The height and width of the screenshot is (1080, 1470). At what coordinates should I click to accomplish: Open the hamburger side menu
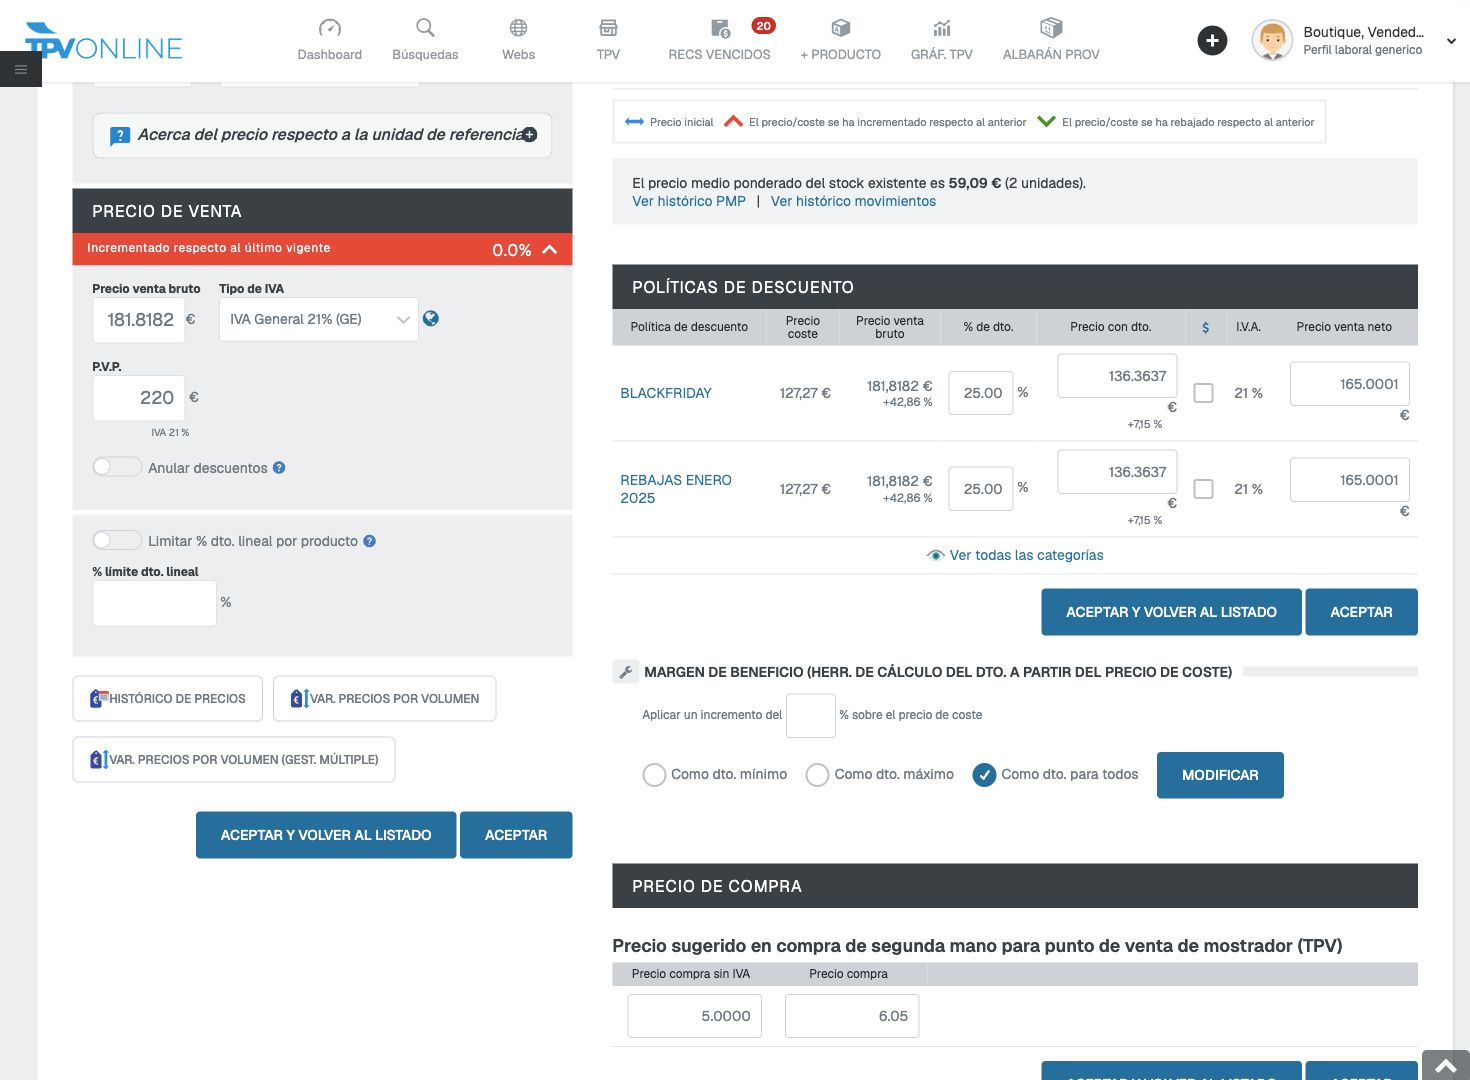(21, 69)
